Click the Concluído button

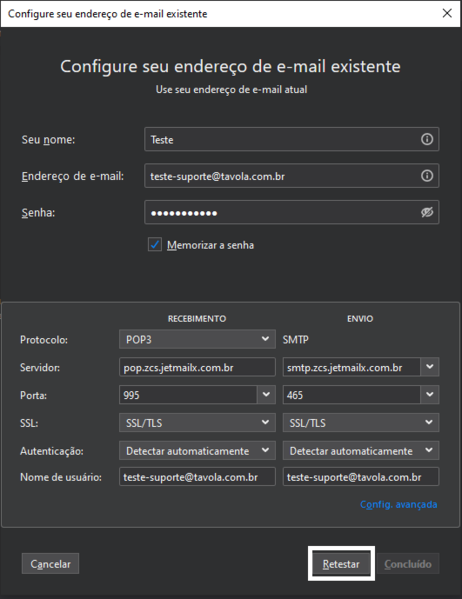tap(408, 564)
